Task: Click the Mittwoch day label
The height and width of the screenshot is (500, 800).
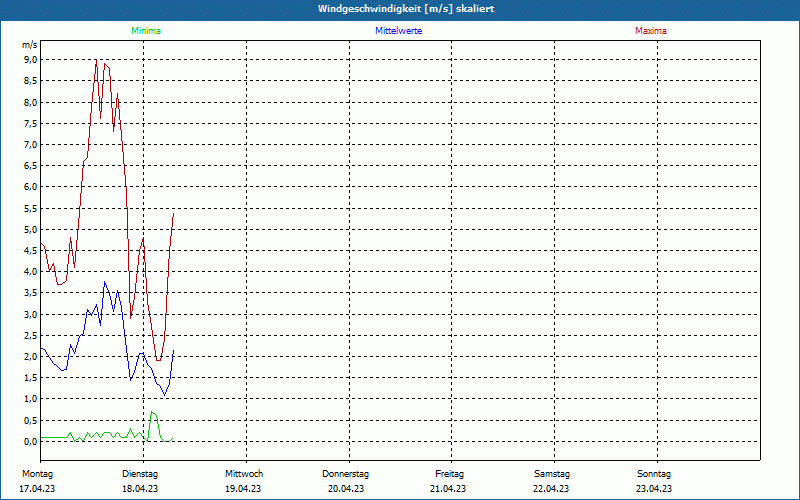Action: pyautogui.click(x=244, y=474)
